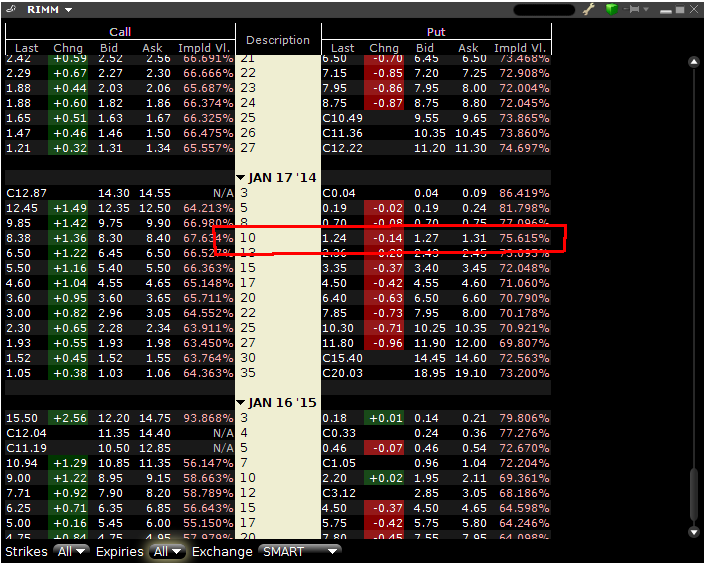The height and width of the screenshot is (564, 704).
Task: Click the Description column header
Action: 278,40
